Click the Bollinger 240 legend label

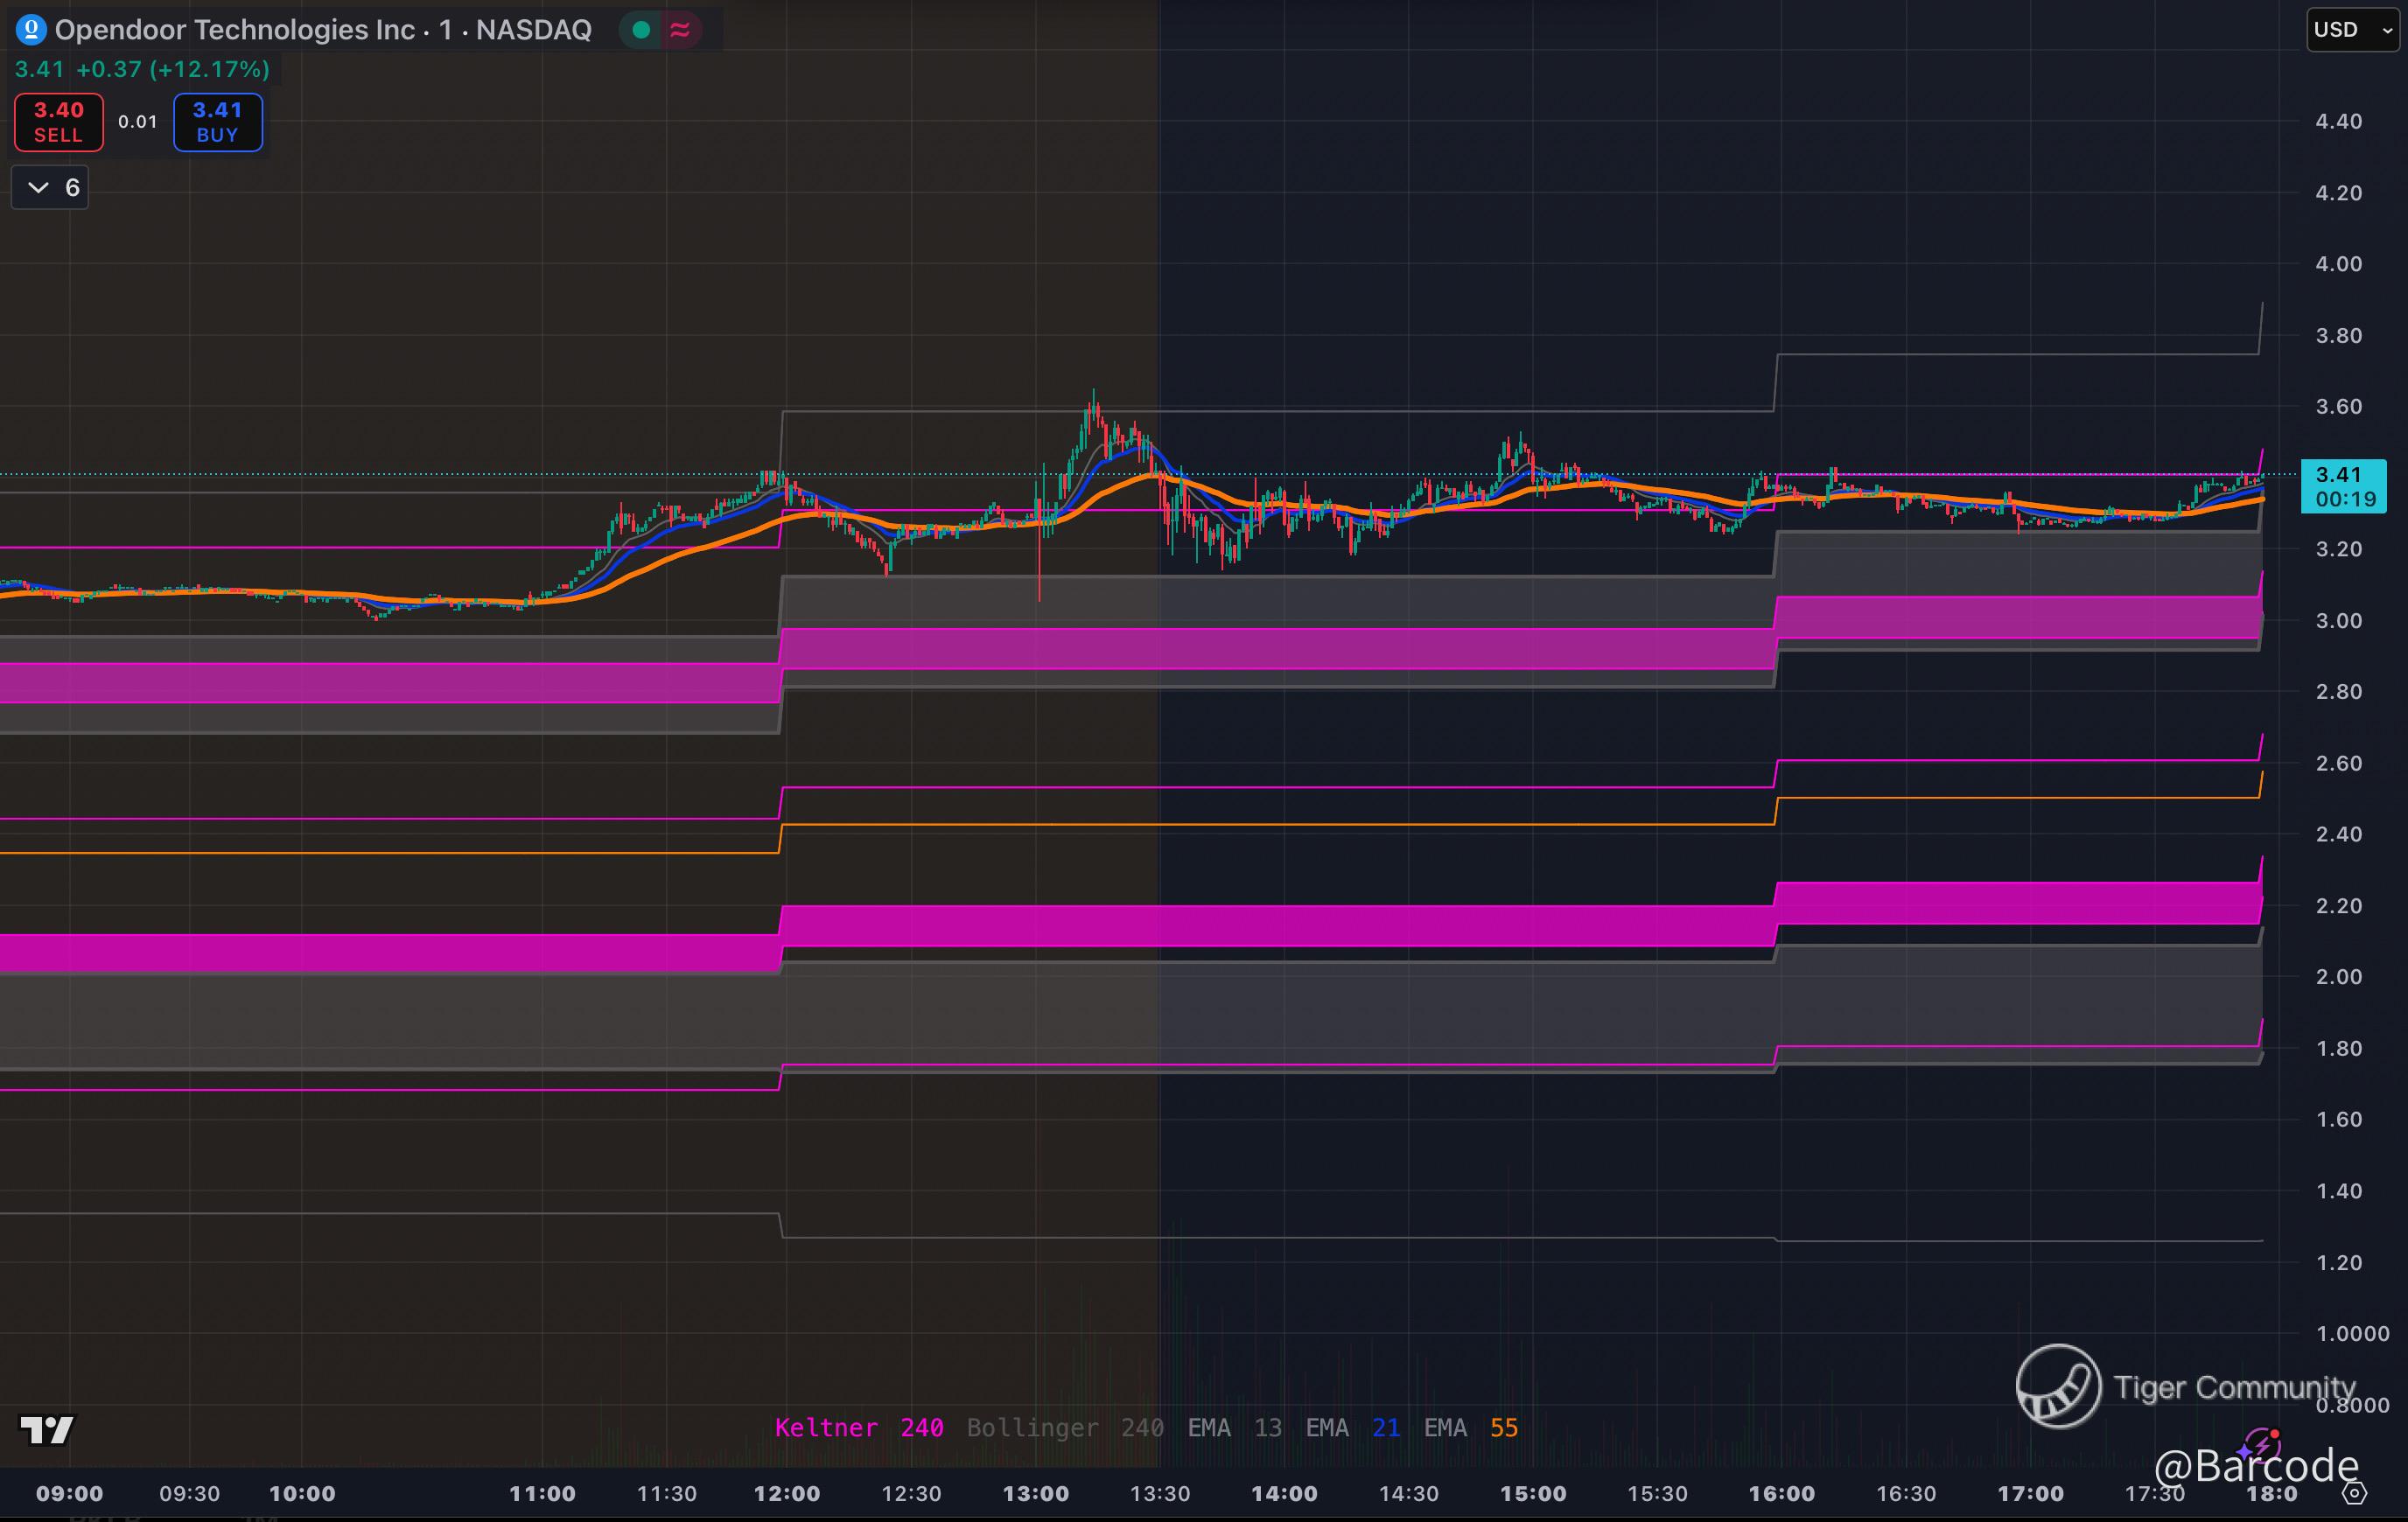point(1064,1428)
